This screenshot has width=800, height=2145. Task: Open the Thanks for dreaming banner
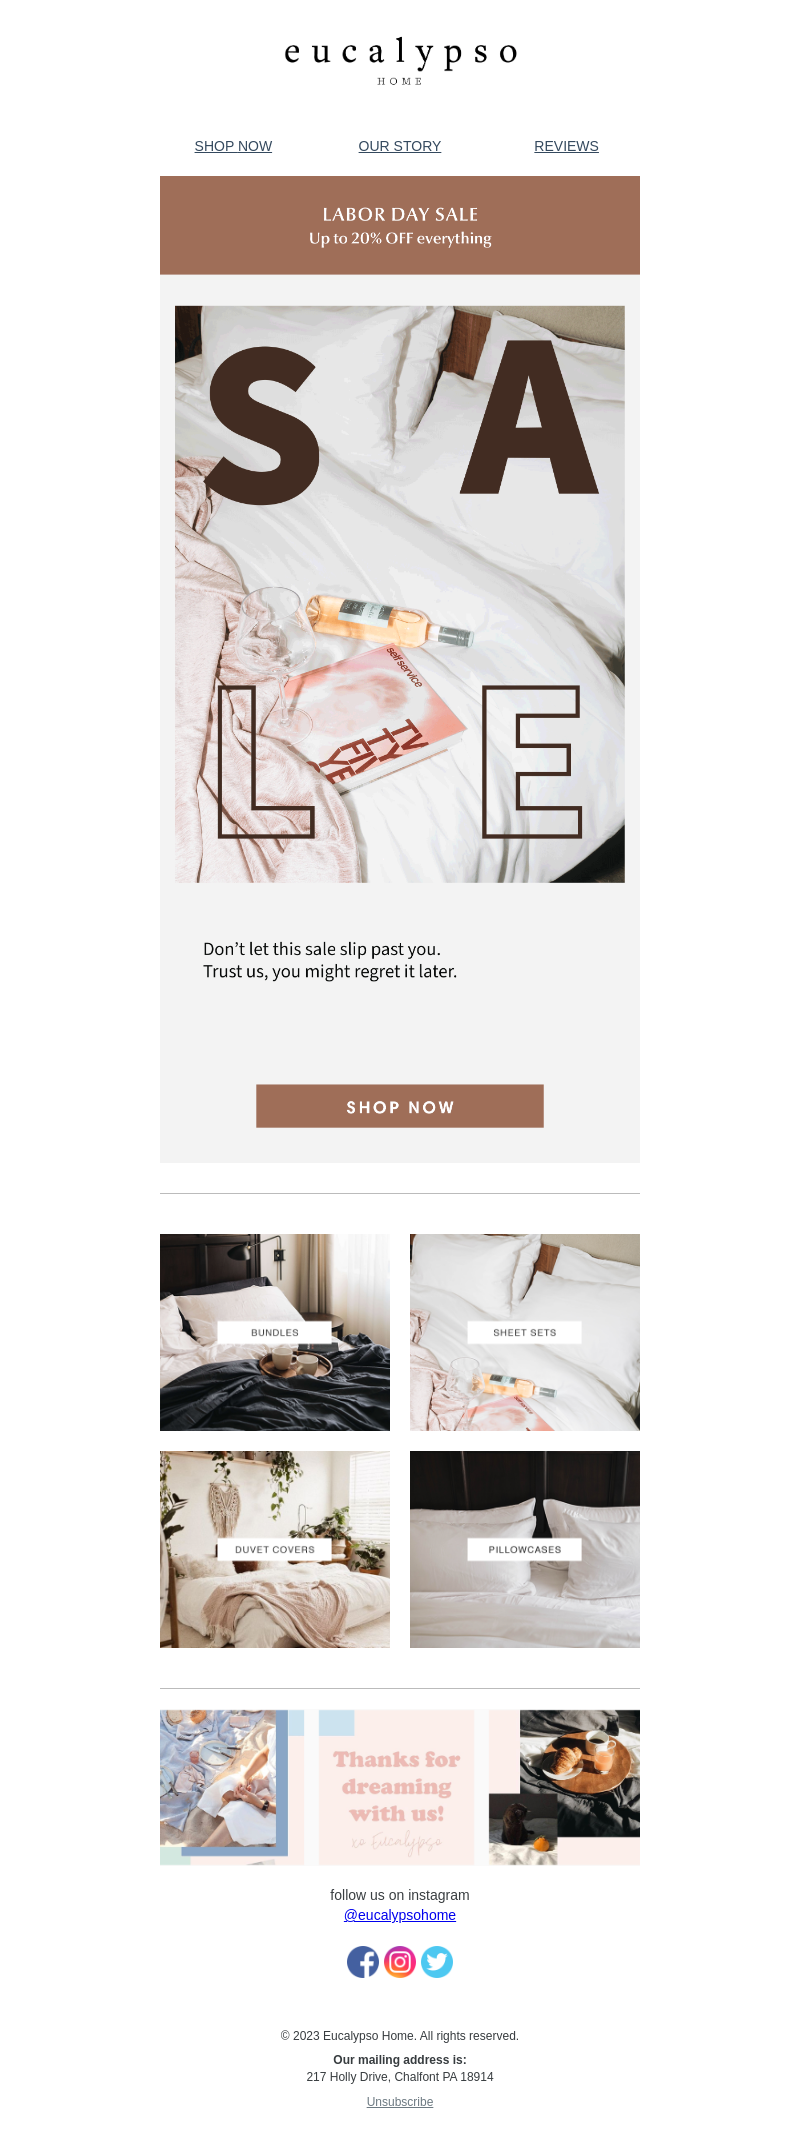click(400, 1787)
